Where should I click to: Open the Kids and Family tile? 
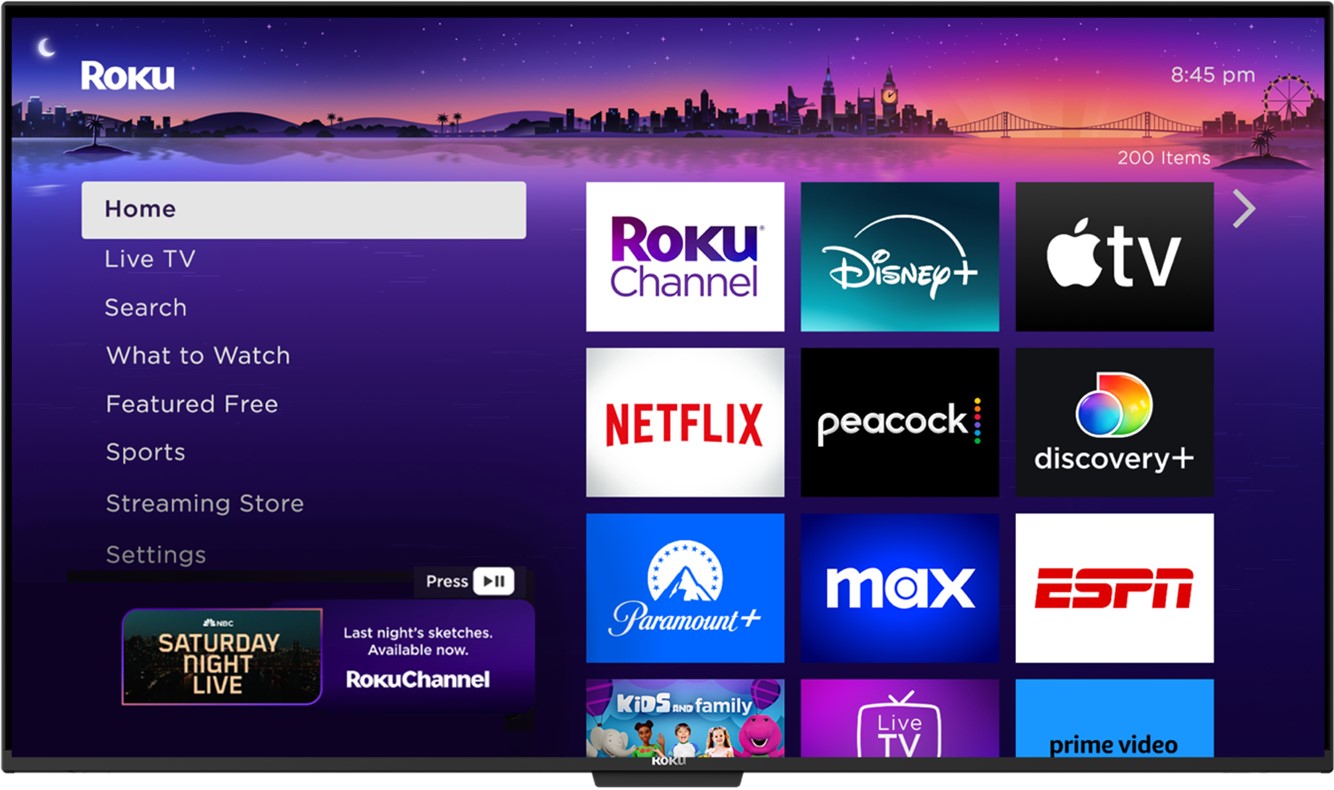pos(685,718)
